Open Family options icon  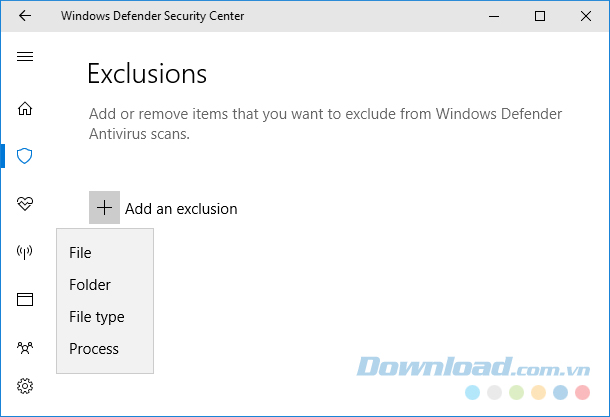tap(25, 348)
